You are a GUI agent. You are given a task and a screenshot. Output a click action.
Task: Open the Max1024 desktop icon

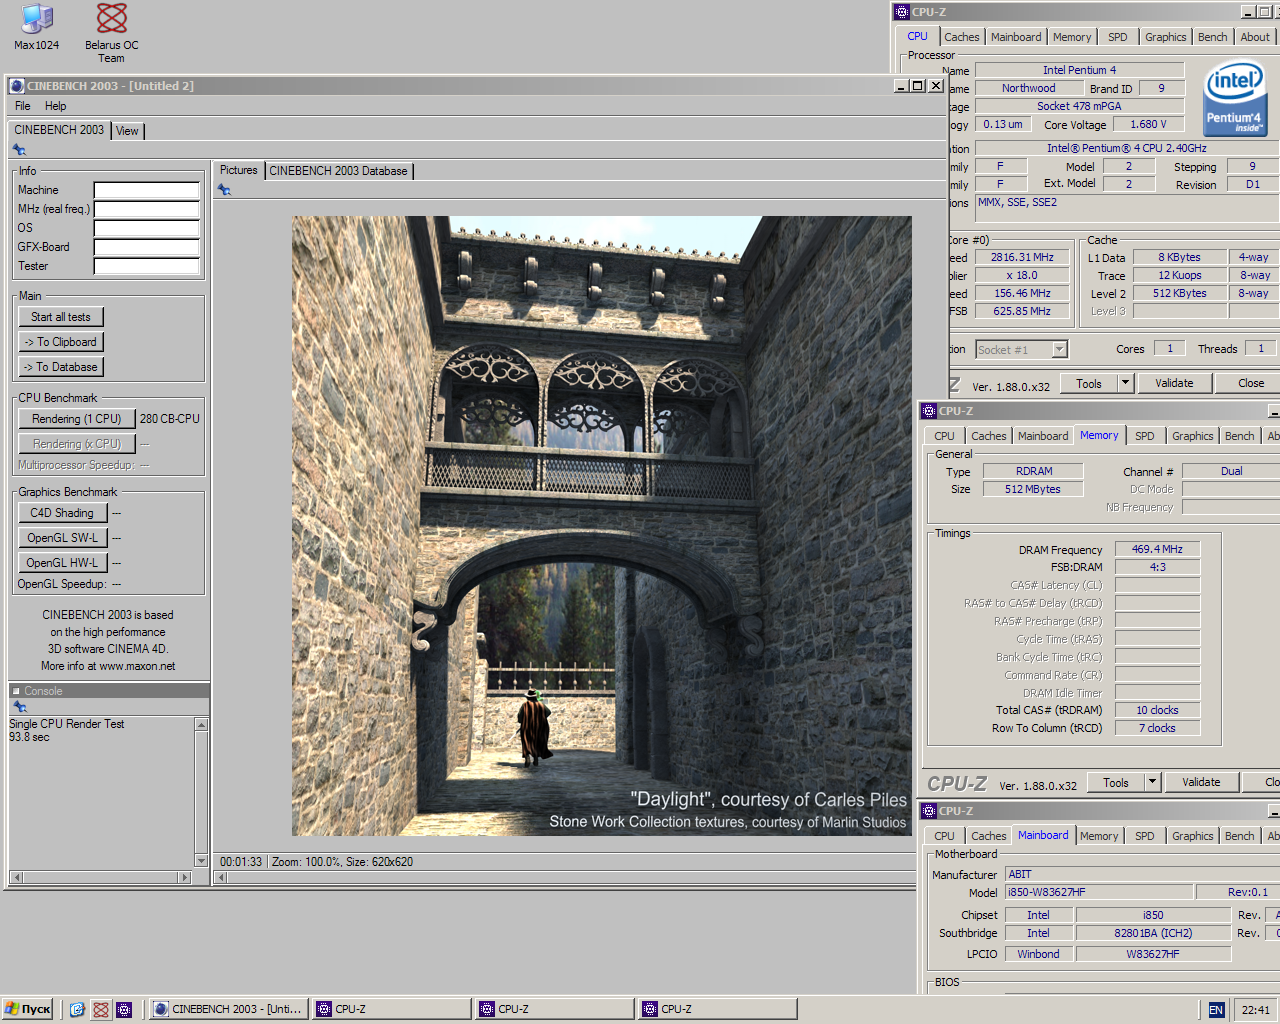37,27
